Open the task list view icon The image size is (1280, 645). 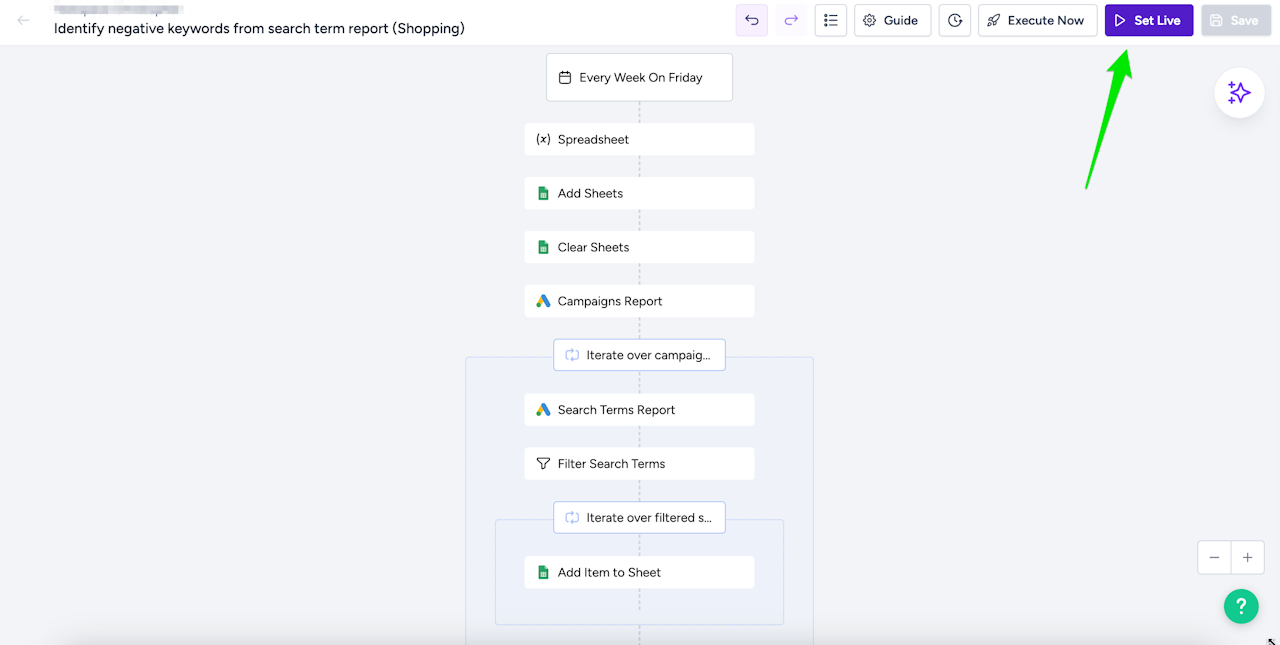830,20
